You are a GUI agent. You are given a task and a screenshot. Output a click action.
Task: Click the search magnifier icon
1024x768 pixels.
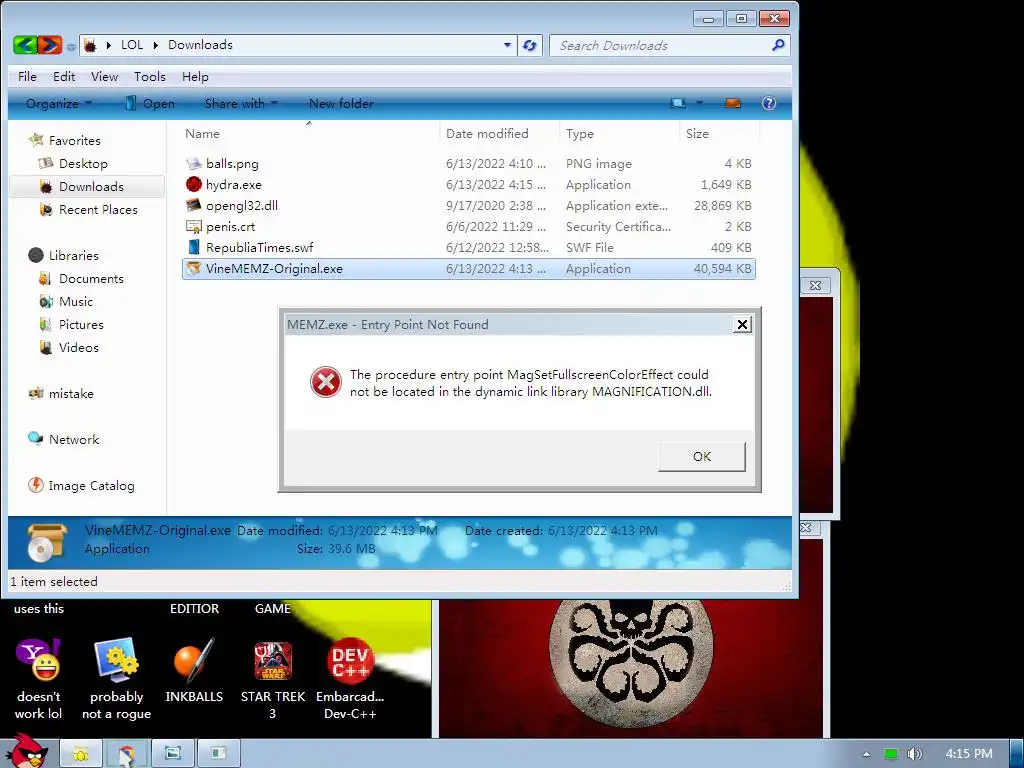point(778,45)
